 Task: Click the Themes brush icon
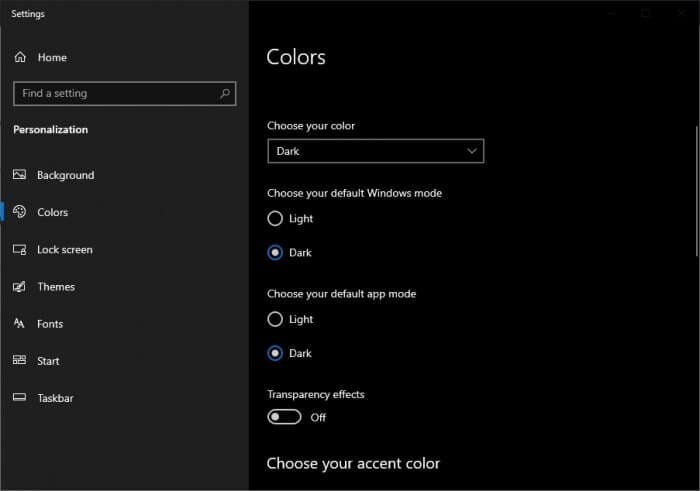click(x=19, y=286)
